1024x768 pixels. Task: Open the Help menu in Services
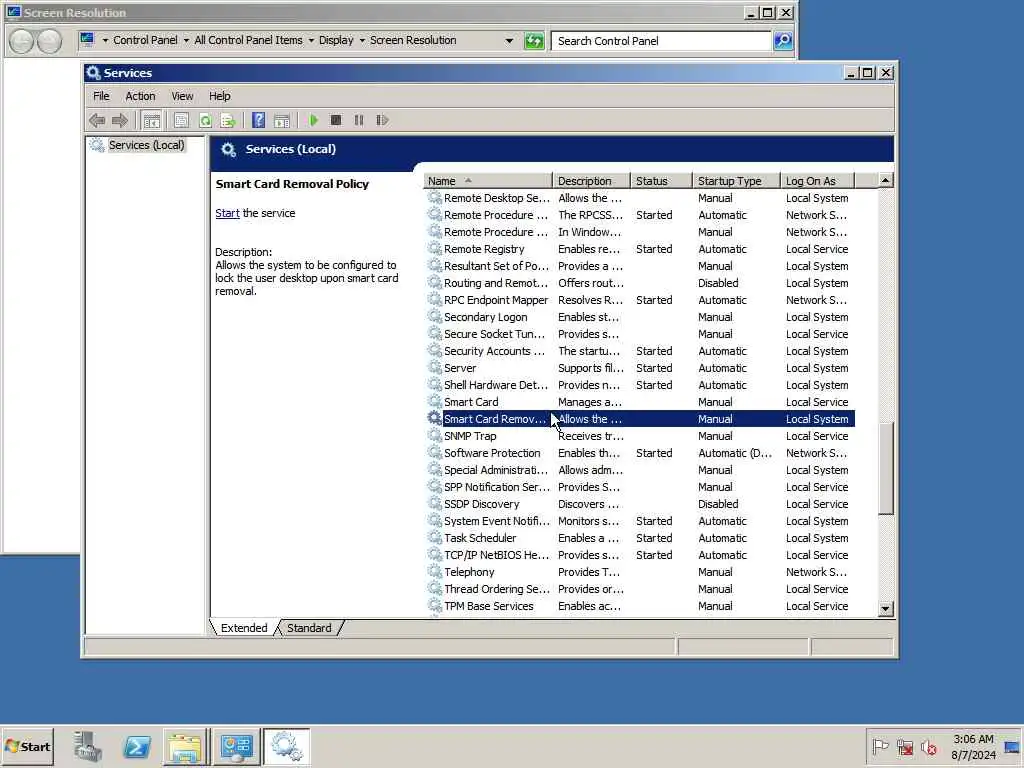pyautogui.click(x=219, y=96)
